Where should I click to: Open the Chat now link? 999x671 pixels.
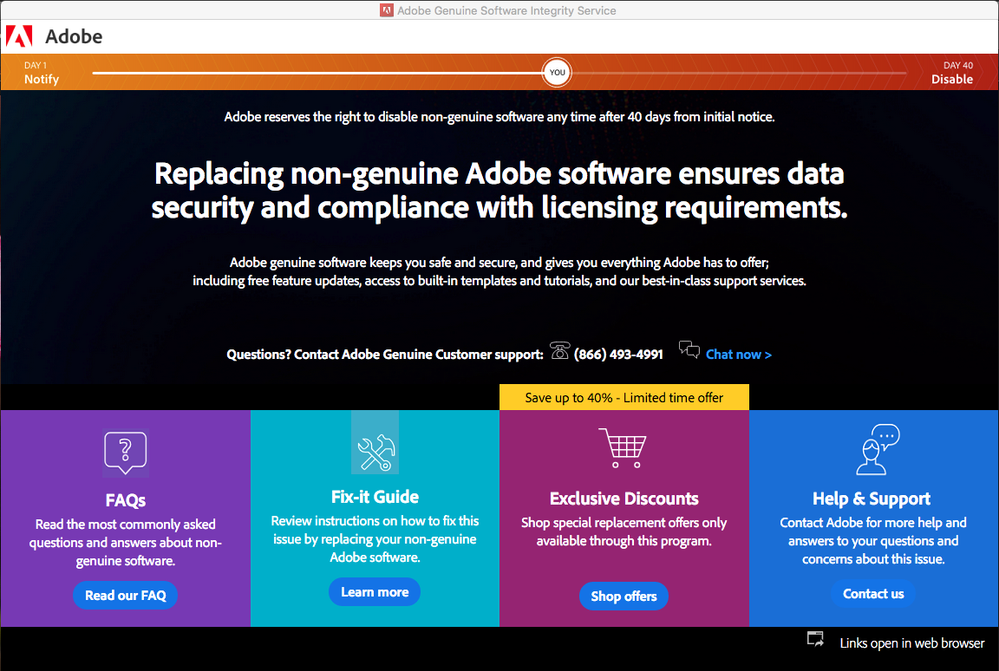coord(738,354)
